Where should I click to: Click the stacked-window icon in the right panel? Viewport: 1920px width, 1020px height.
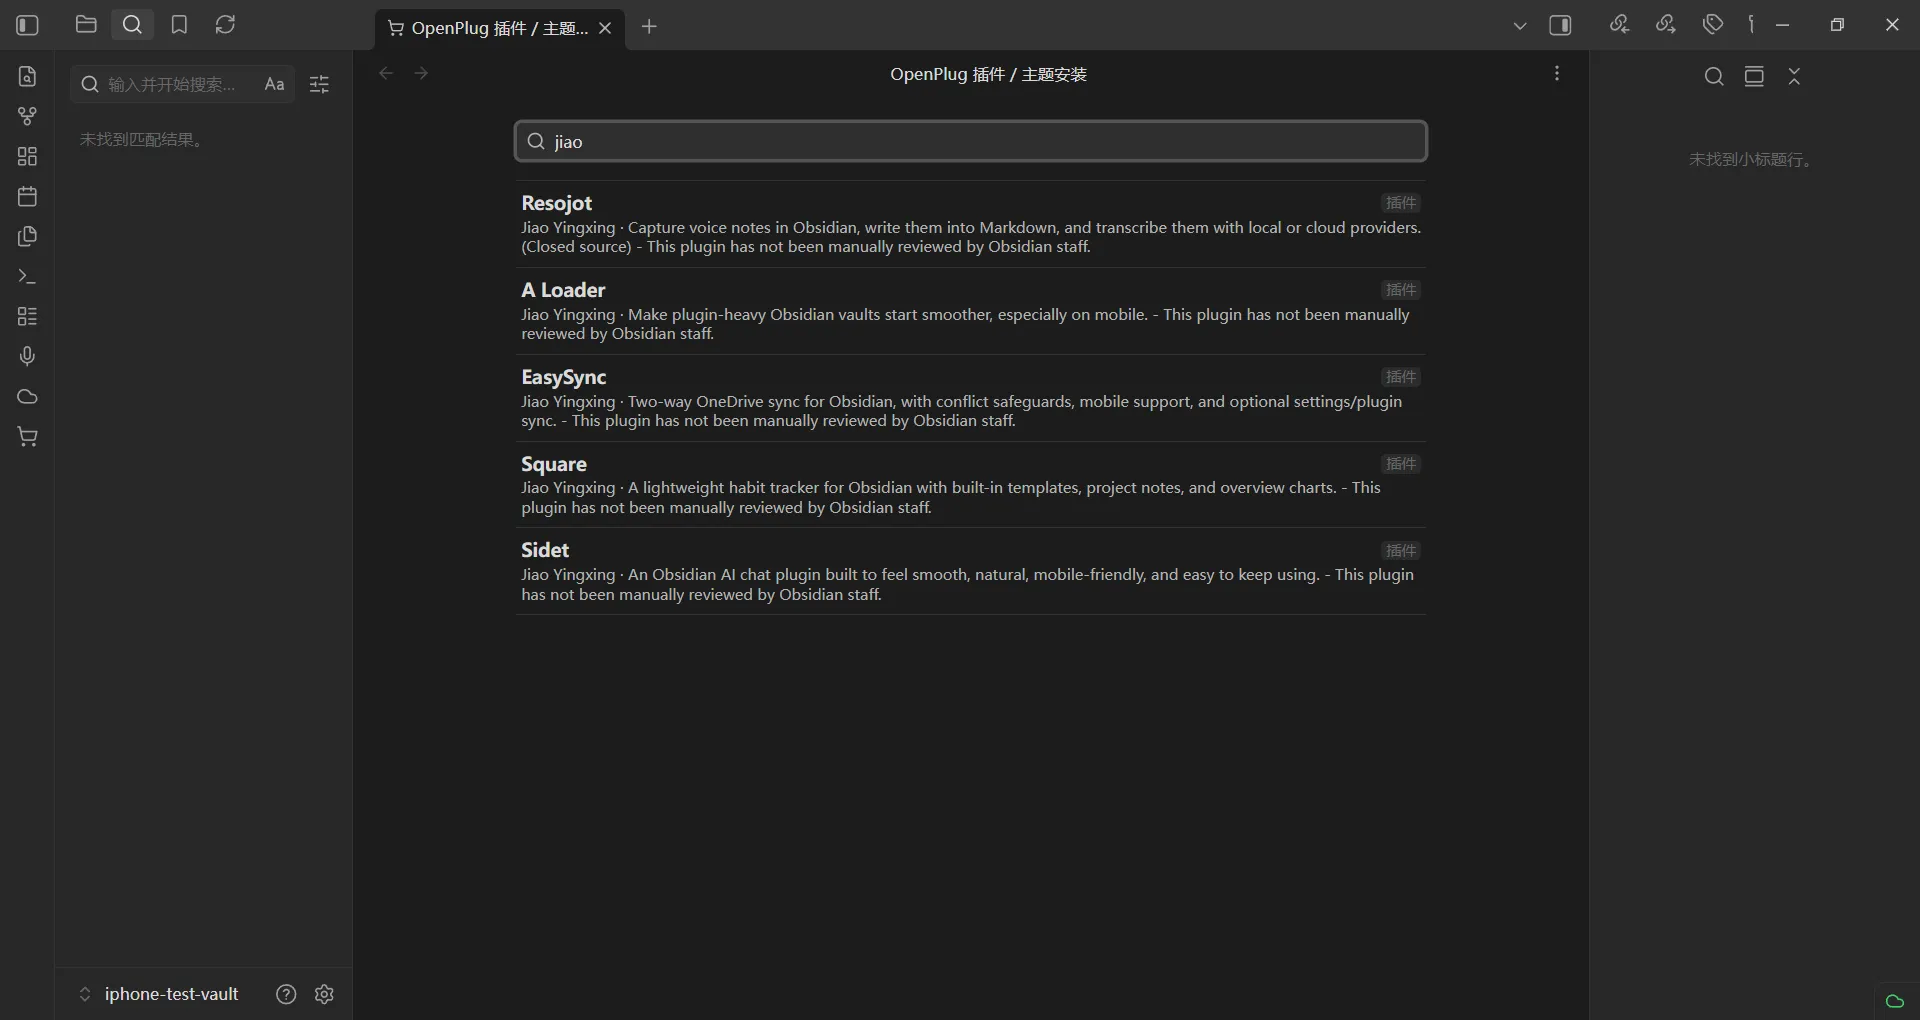pyautogui.click(x=1754, y=76)
